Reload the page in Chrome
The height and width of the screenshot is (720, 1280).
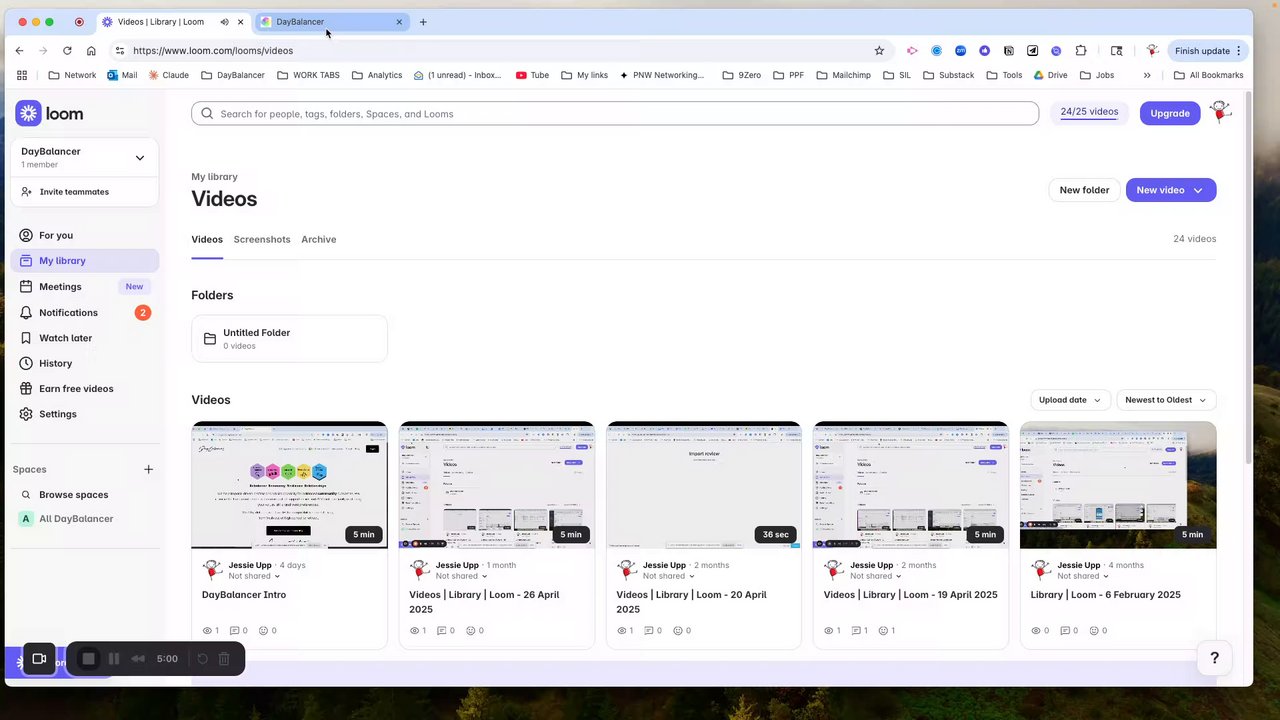pyautogui.click(x=67, y=50)
